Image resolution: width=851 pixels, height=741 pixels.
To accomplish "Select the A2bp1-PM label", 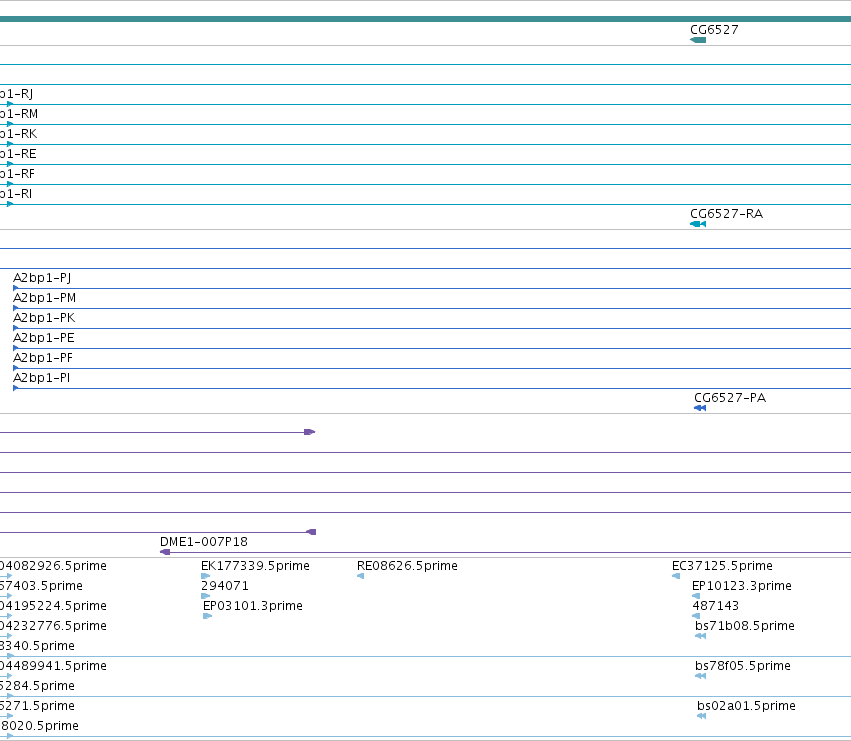I will pyautogui.click(x=45, y=298).
